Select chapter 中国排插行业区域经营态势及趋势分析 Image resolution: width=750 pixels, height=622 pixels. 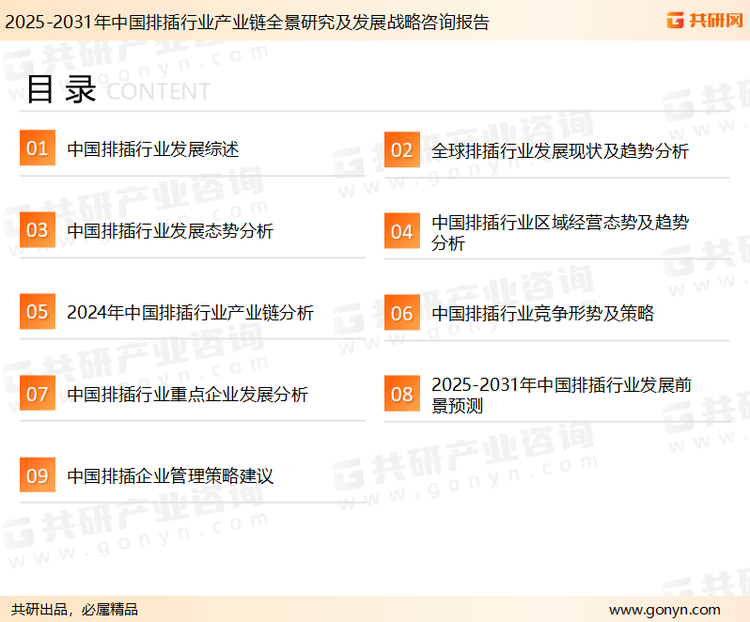560,233
